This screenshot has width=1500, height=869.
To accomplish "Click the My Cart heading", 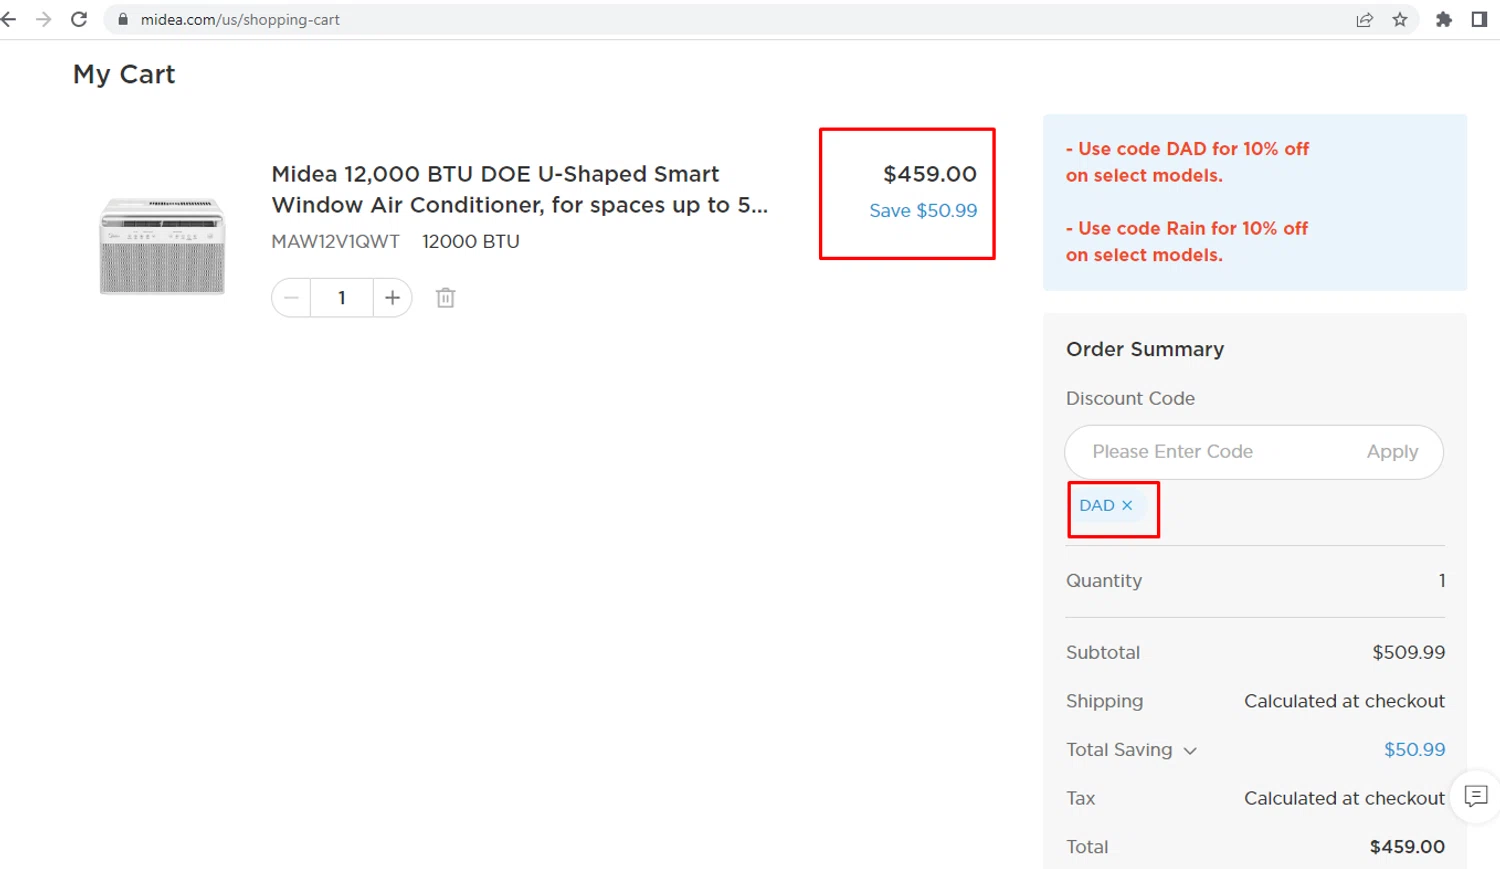I will [124, 75].
